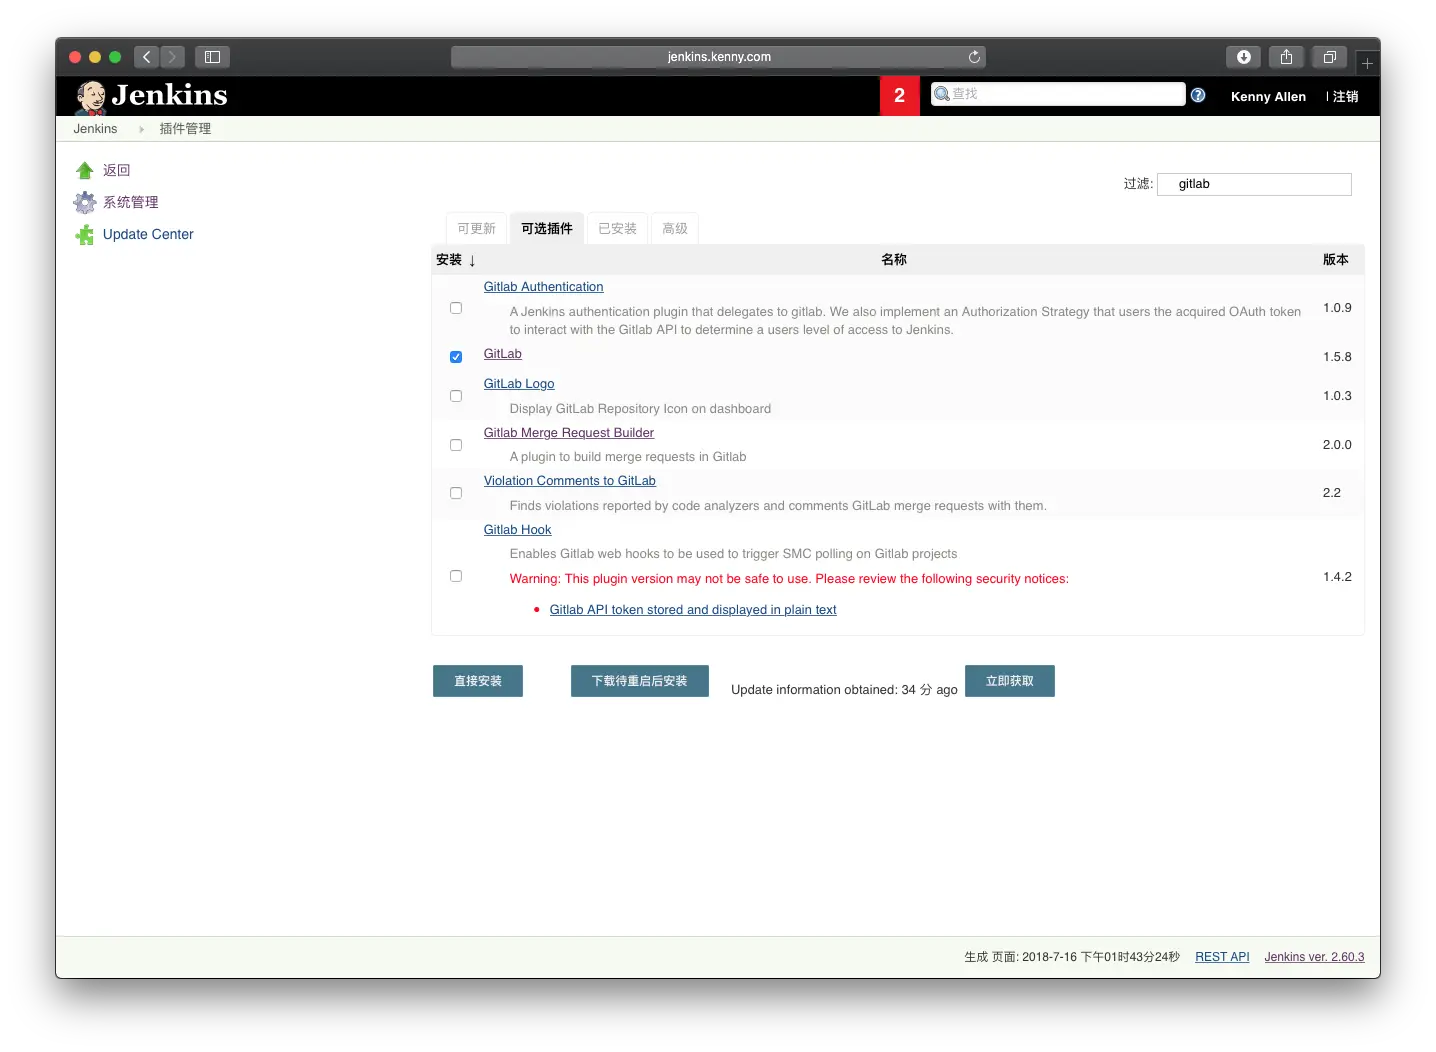Click version 1.4.2 for Gitlab Hook

(x=1337, y=577)
